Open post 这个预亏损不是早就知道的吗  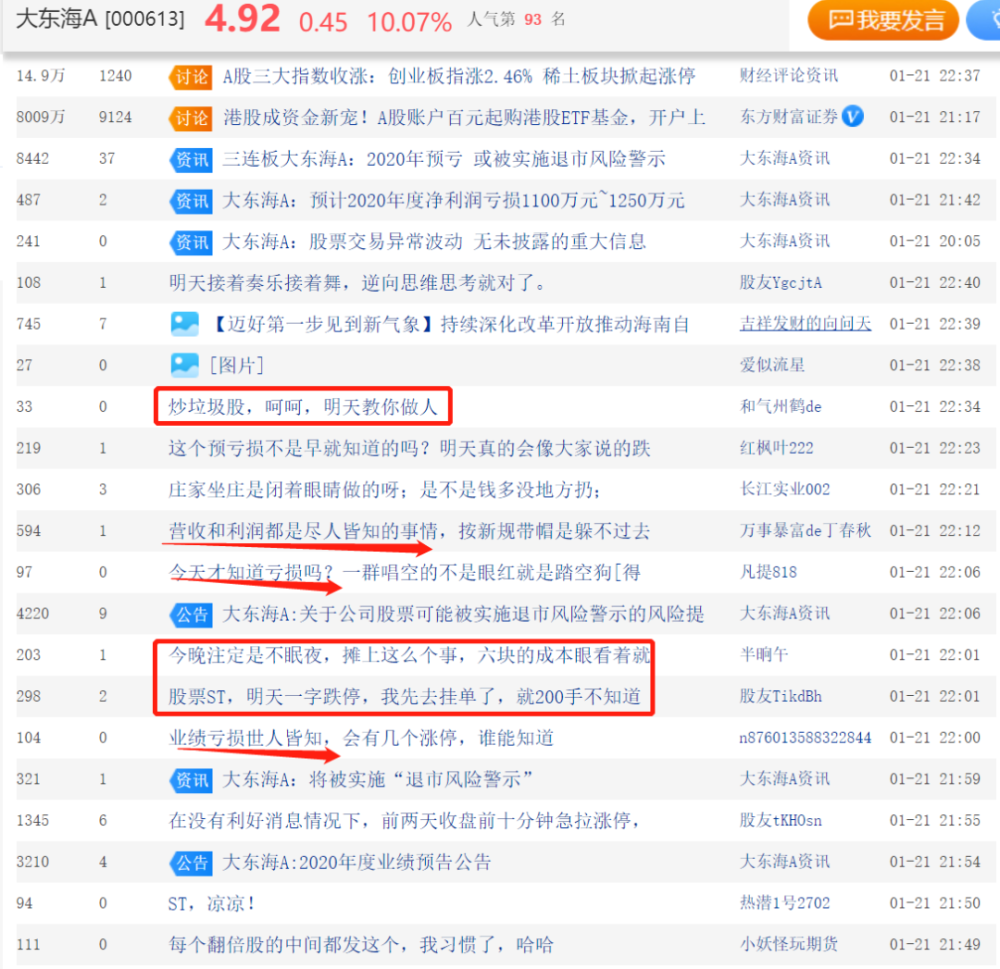(x=409, y=448)
